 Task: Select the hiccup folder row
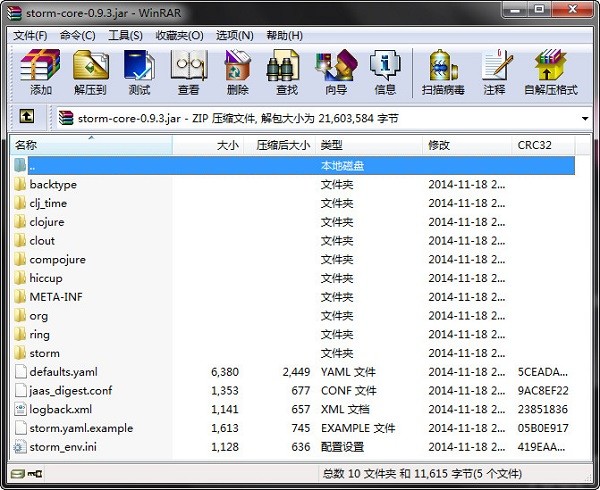293,278
